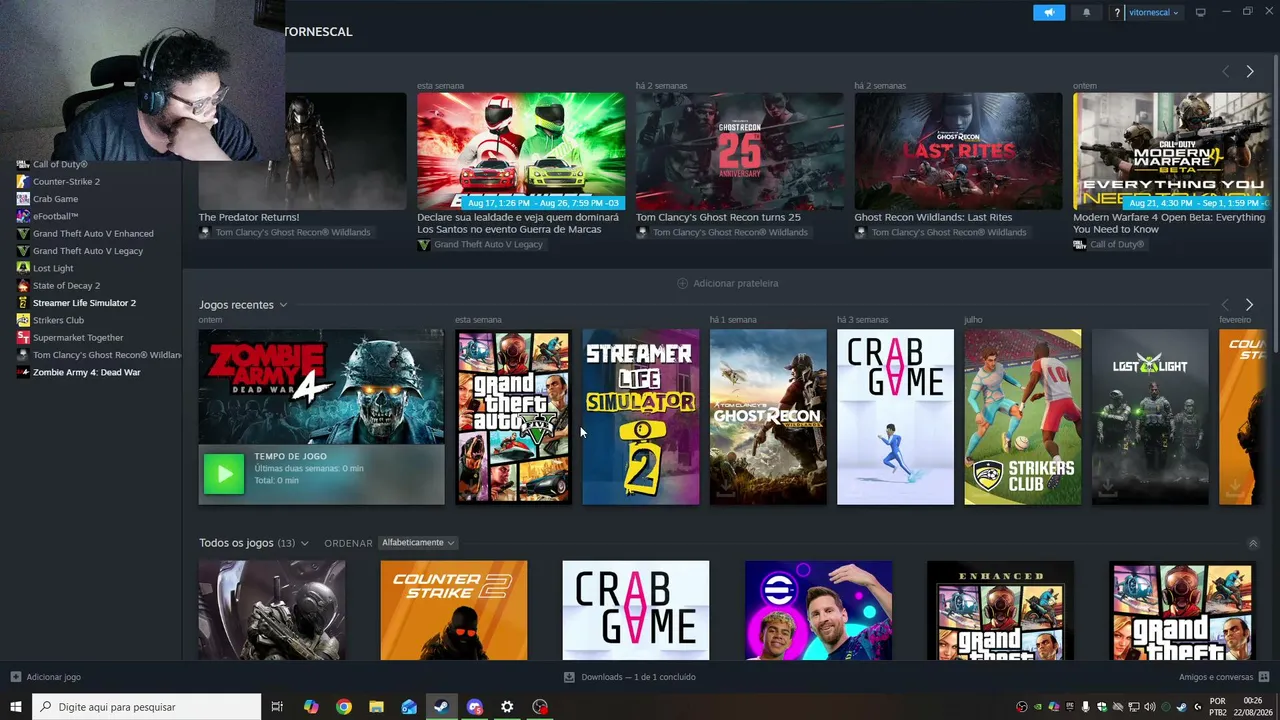Open Downloads status at the bottom
Image resolution: width=1280 pixels, height=720 pixels.
[x=630, y=677]
